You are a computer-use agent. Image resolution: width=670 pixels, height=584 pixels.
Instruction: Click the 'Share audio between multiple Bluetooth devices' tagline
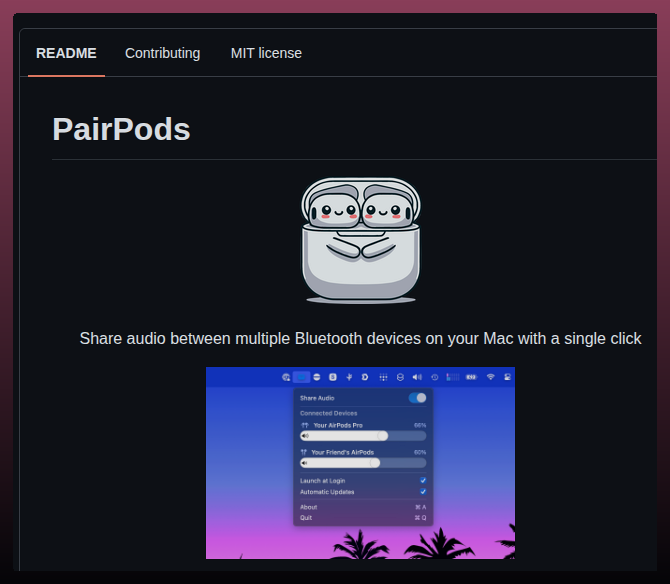[360, 338]
